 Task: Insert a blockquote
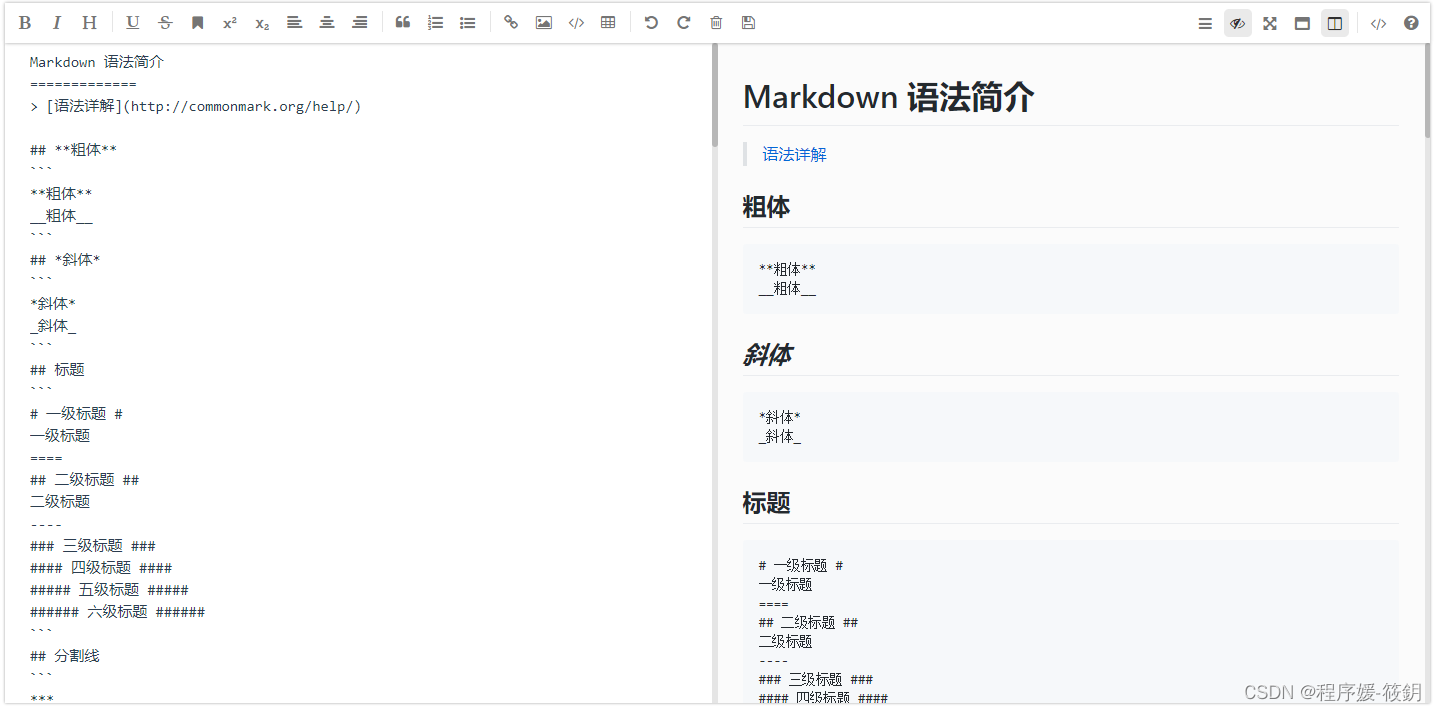(403, 23)
